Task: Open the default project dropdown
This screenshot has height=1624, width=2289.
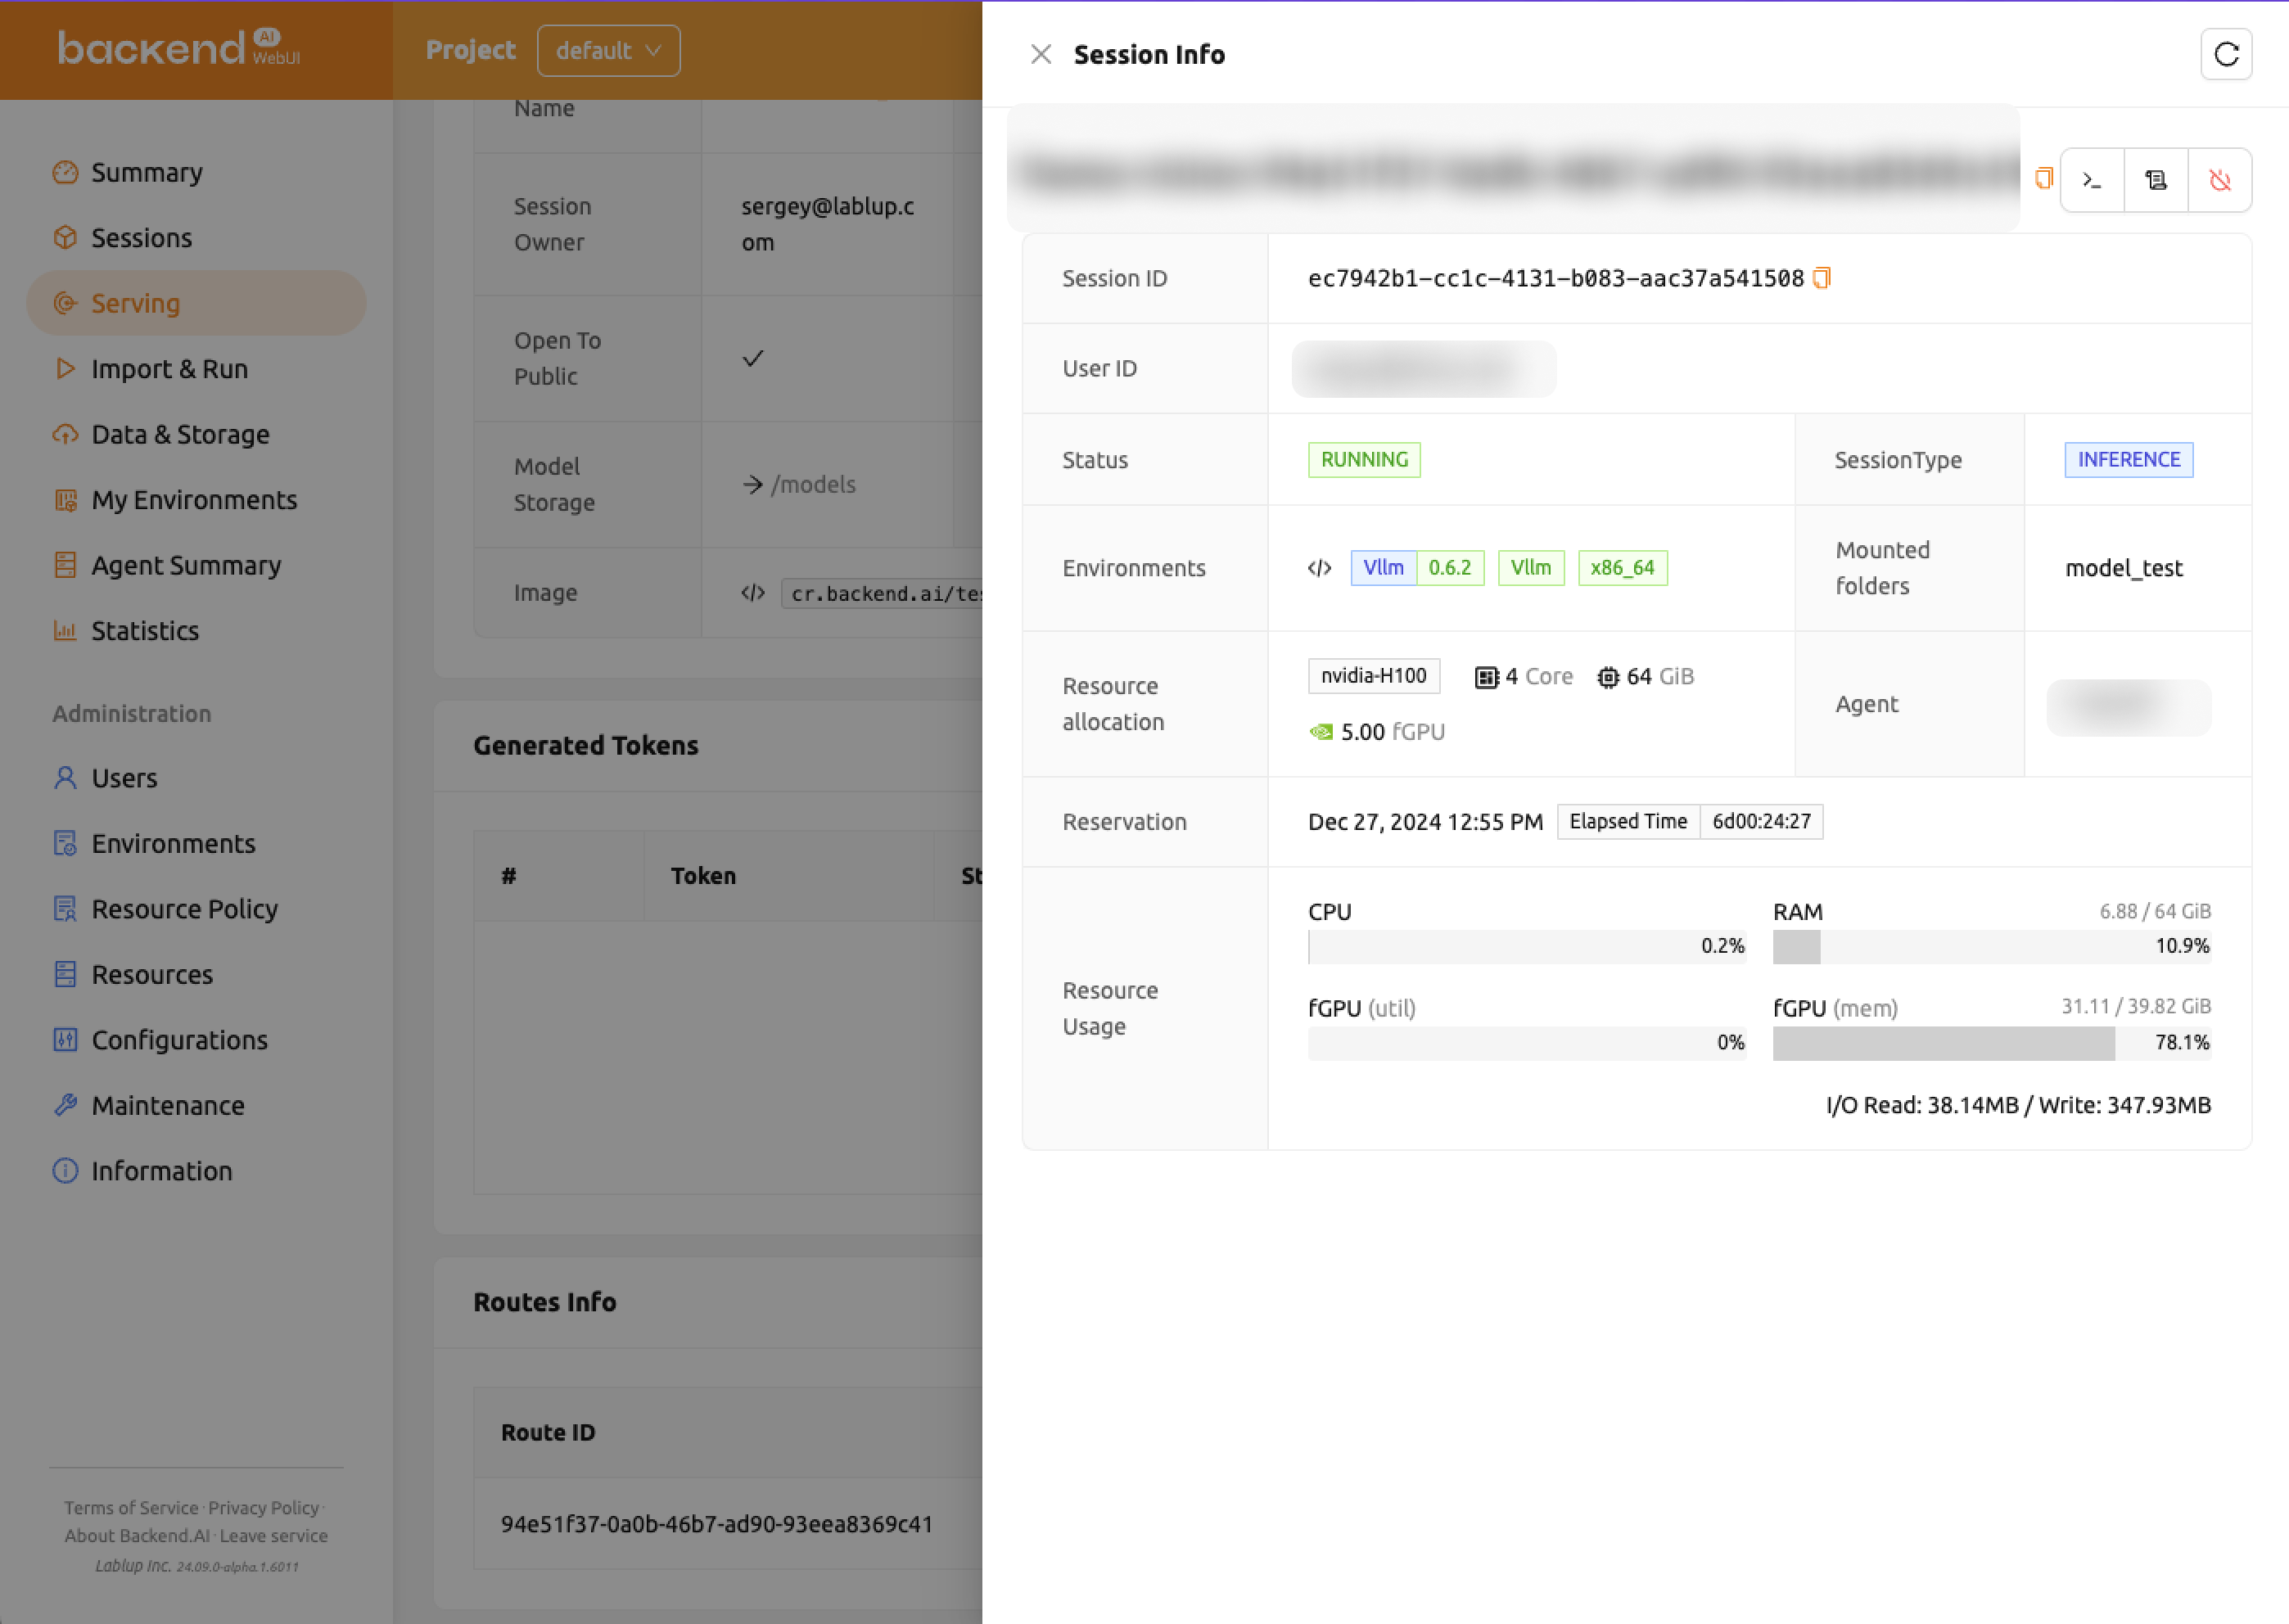Action: click(608, 50)
